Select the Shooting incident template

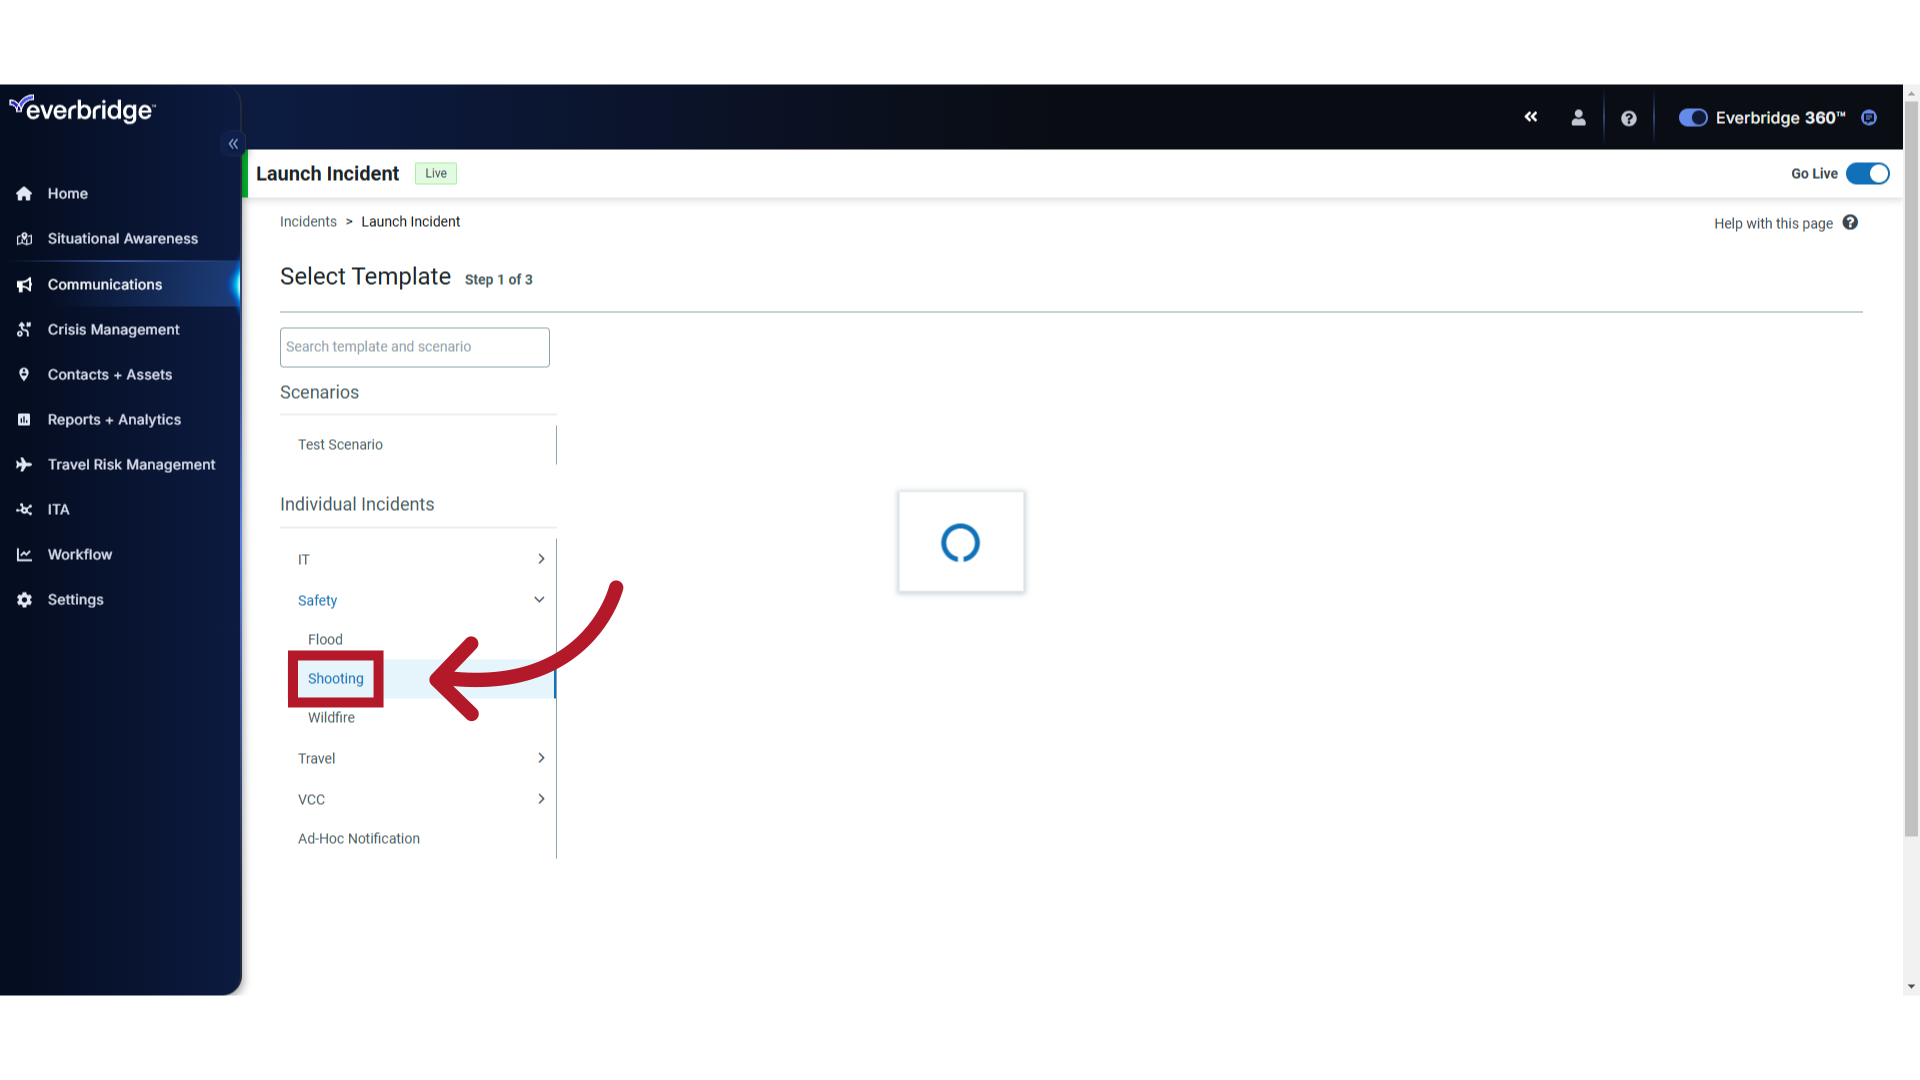[x=335, y=678]
